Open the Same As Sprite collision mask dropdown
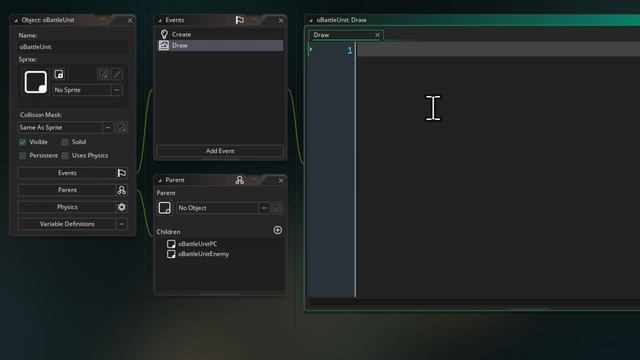The image size is (640, 360). coord(60,127)
